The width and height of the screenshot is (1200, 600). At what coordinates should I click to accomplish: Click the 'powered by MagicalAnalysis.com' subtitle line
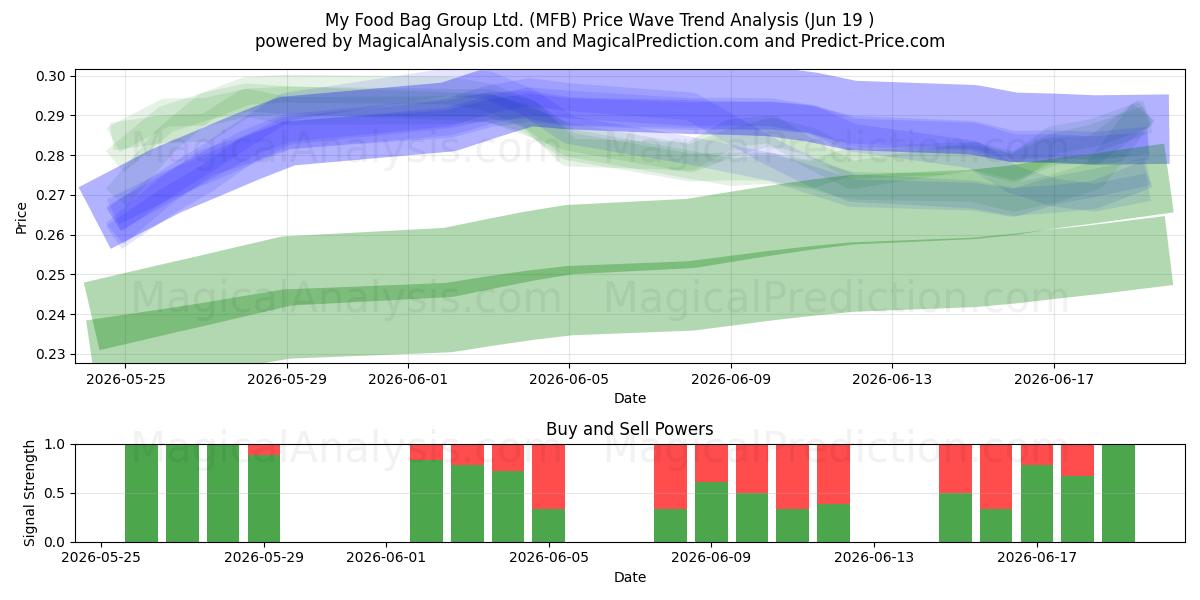tap(600, 41)
